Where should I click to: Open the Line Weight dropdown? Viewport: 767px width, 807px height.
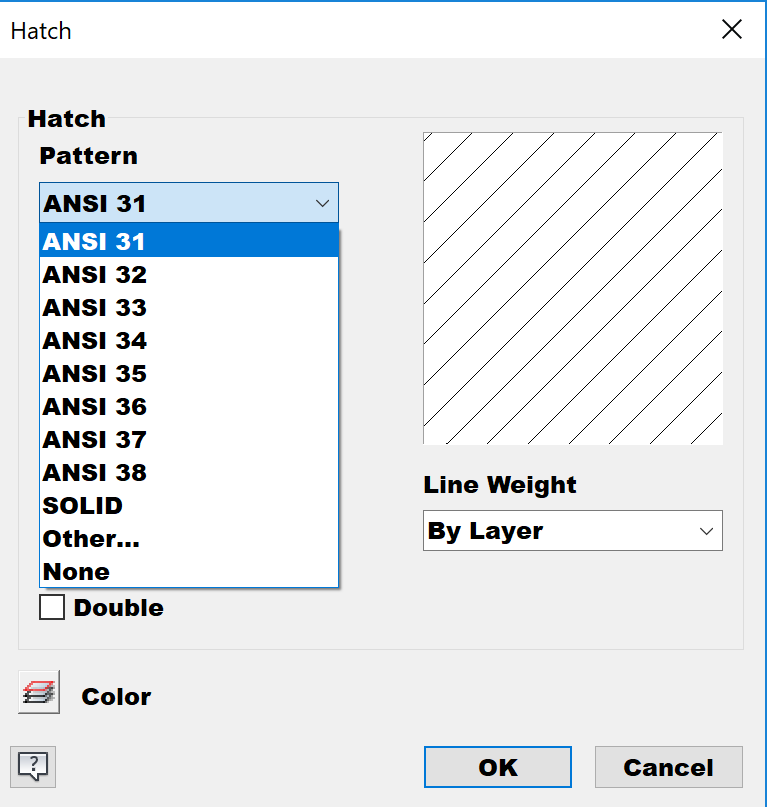572,531
